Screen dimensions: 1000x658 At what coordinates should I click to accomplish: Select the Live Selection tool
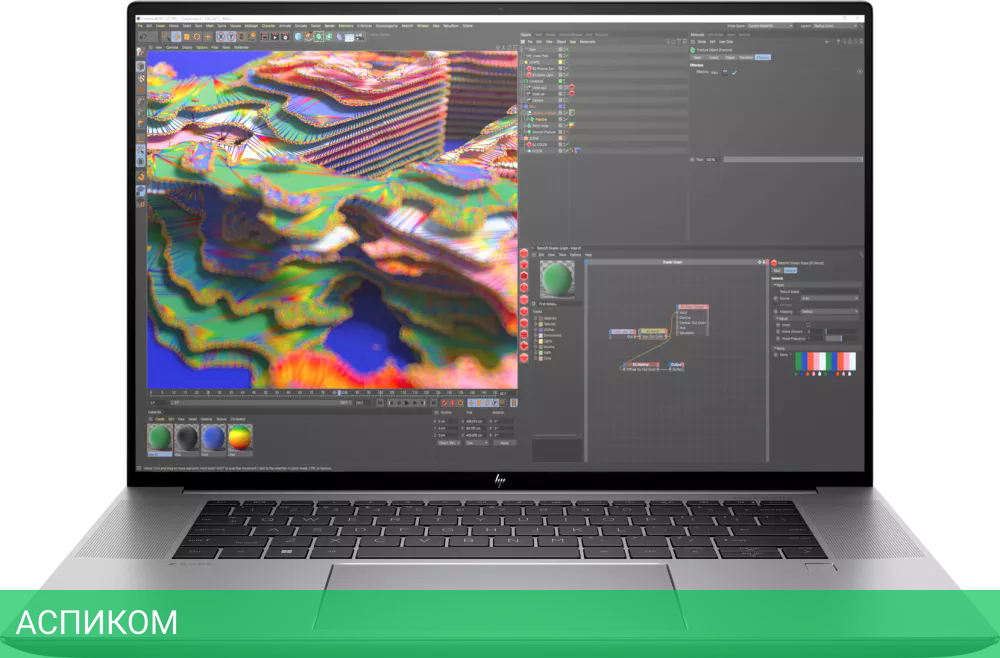[165, 36]
